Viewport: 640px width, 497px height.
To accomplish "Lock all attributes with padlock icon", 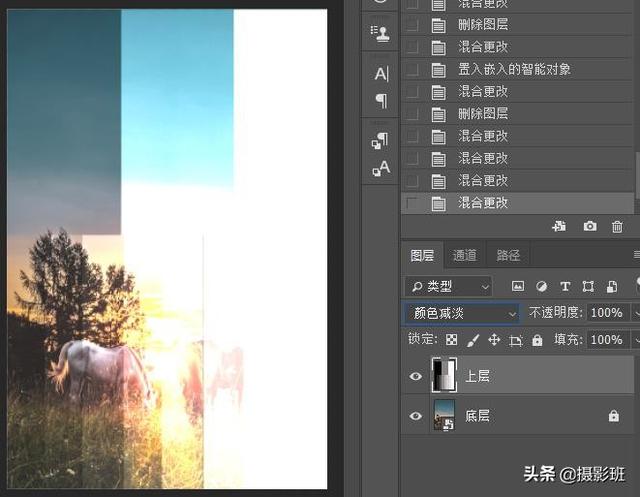I will (537, 340).
